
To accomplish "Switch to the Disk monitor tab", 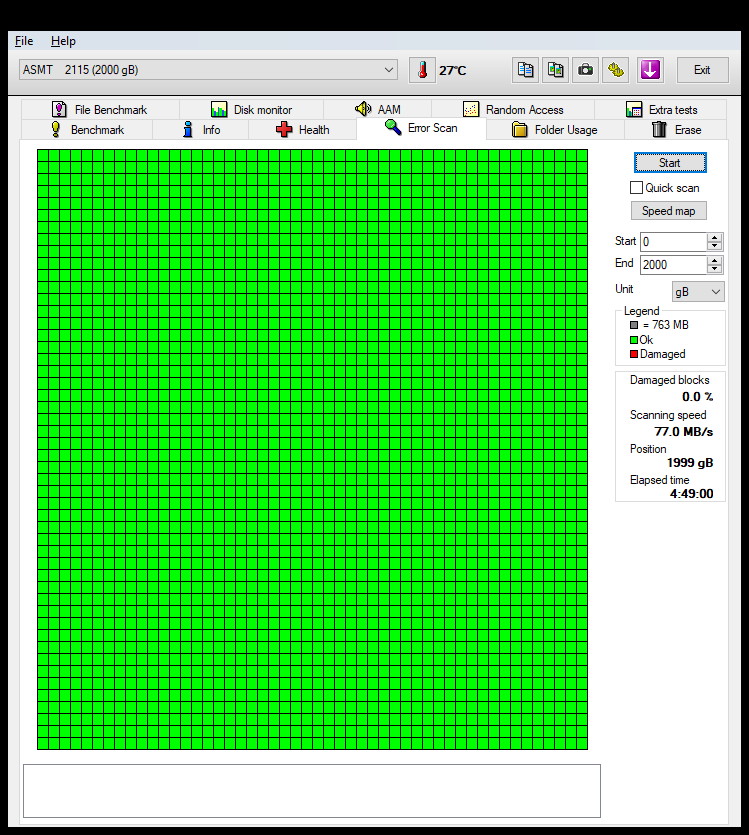I will click(x=251, y=109).
